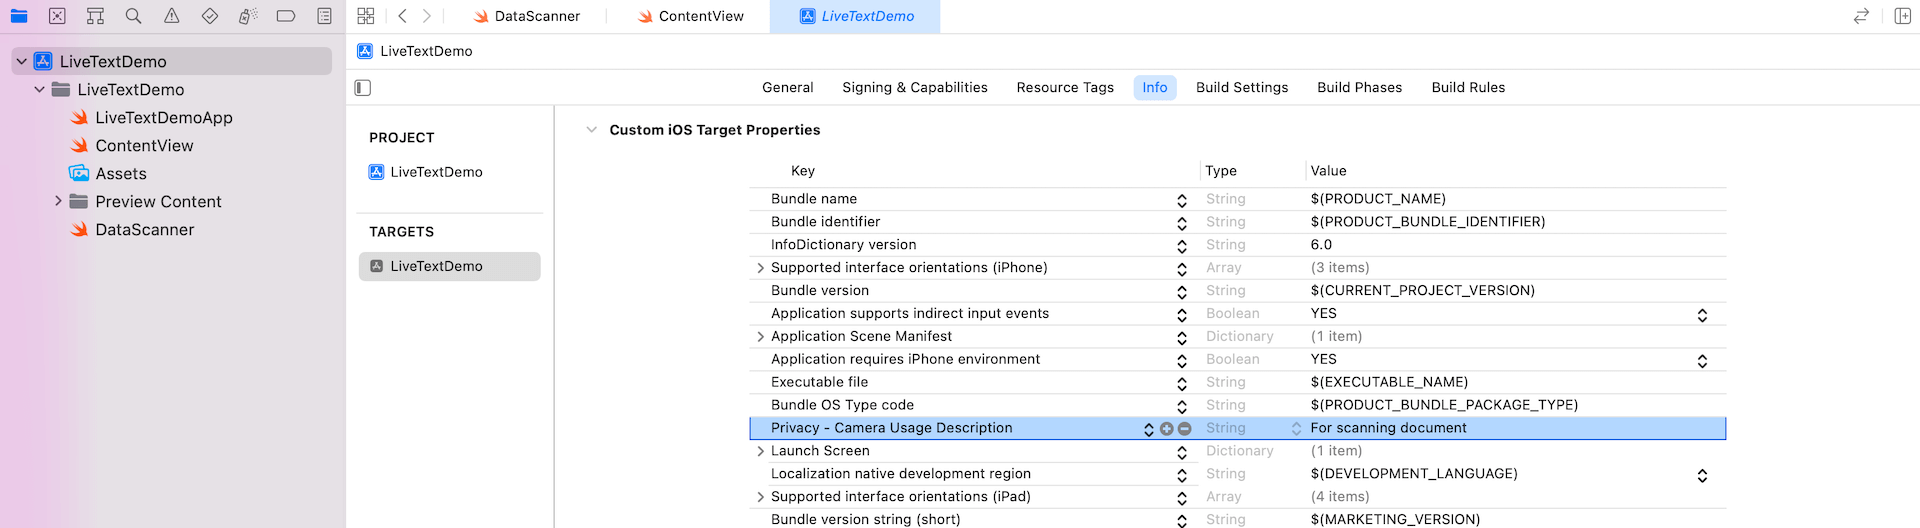Viewport: 1920px width, 528px height.
Task: Open key picker for Executable file row
Action: pyautogui.click(x=1182, y=384)
